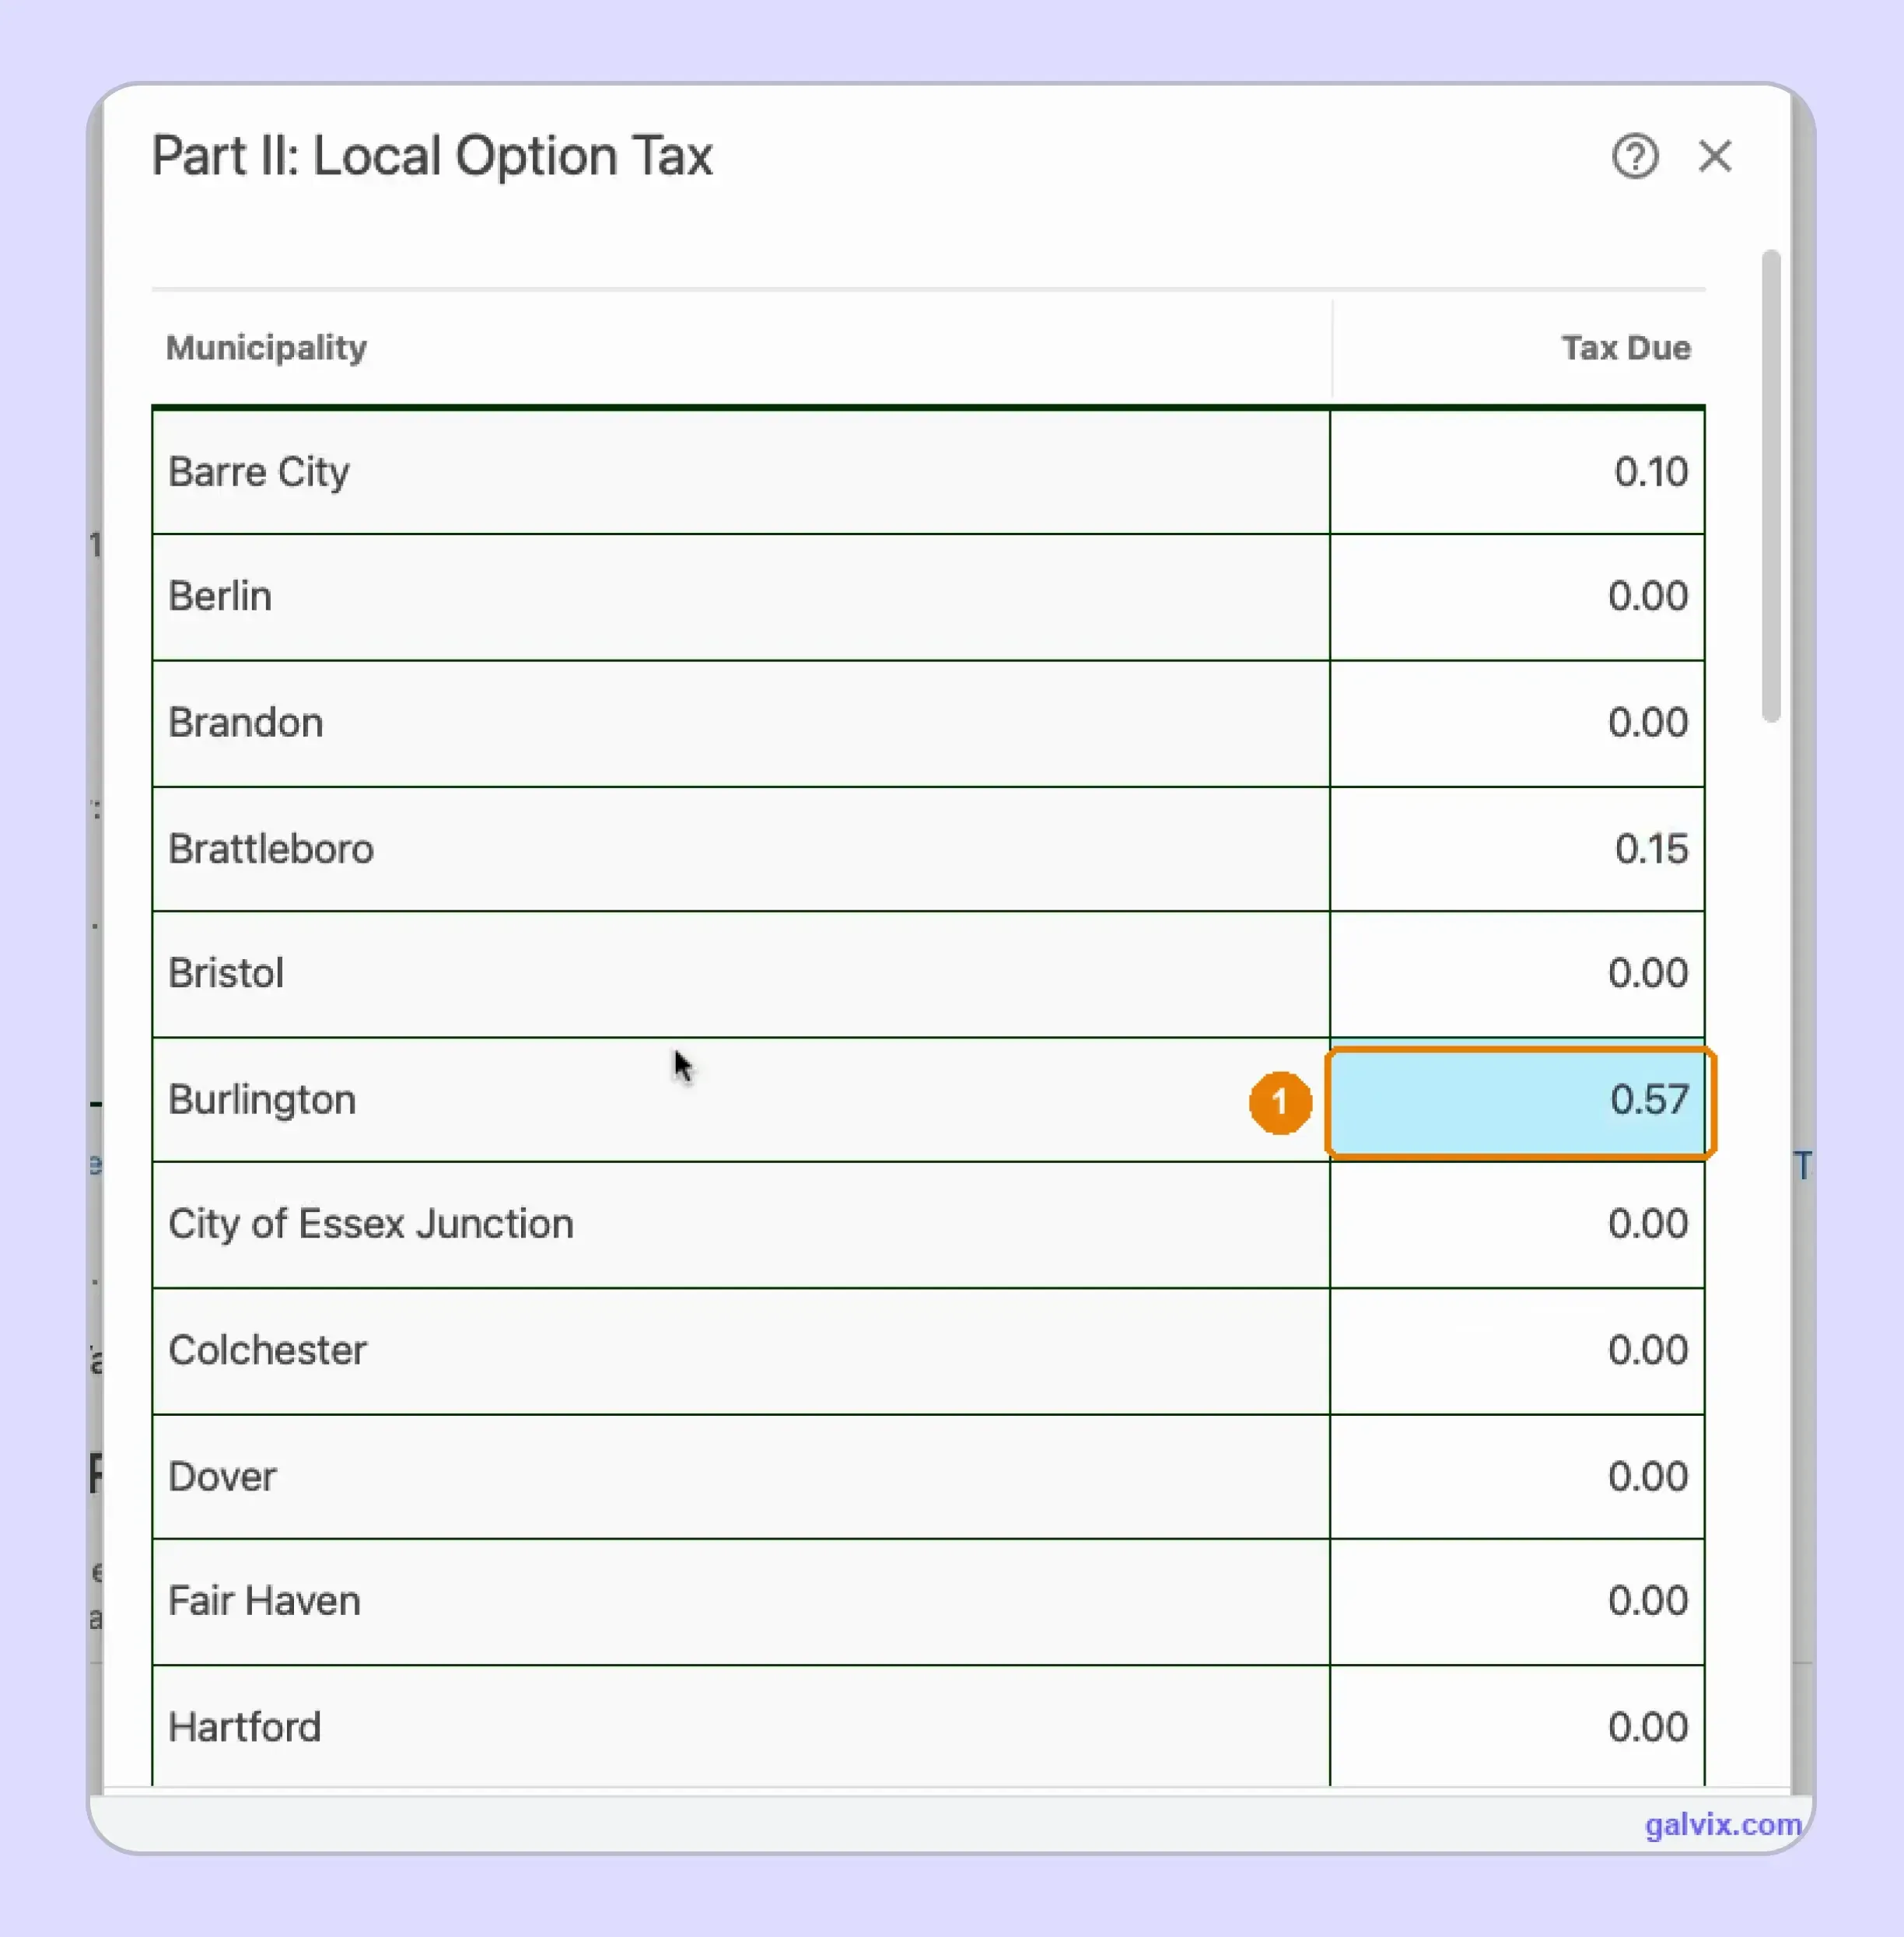Select the Dover municipality cell

click(x=741, y=1477)
